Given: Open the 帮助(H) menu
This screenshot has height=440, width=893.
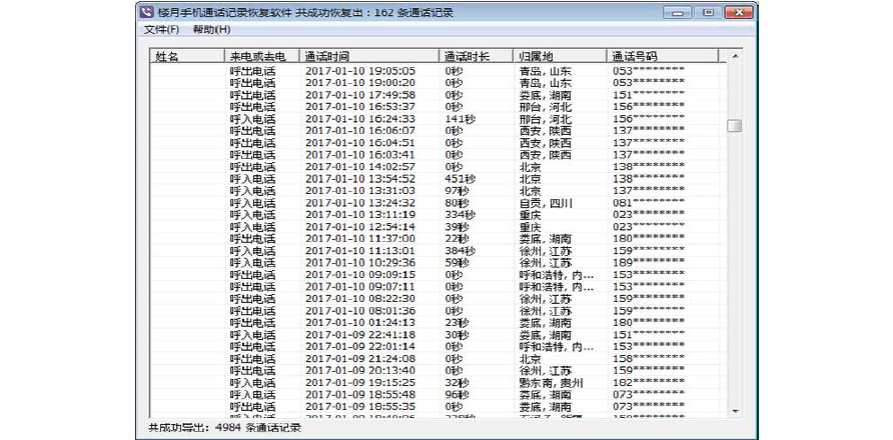Looking at the screenshot, I should (x=211, y=30).
